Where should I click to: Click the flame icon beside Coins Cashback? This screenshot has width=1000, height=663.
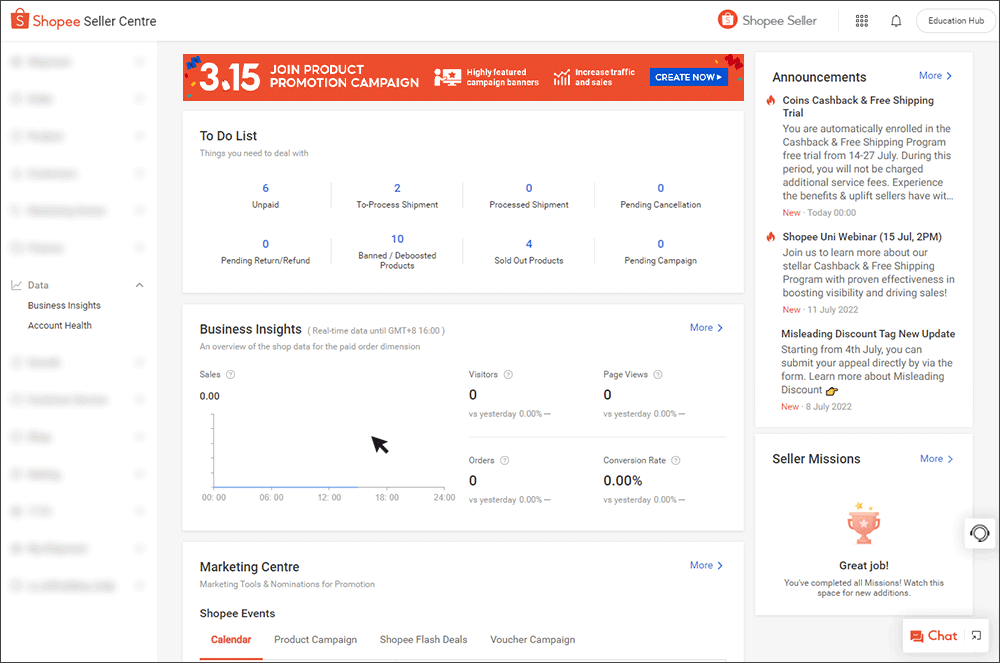(771, 100)
